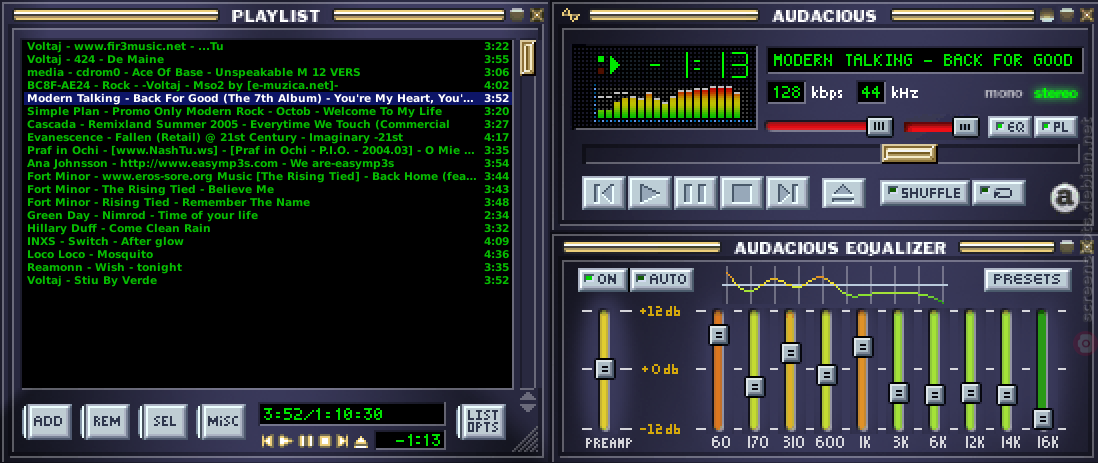Open the playlist MISC menu

[222, 421]
